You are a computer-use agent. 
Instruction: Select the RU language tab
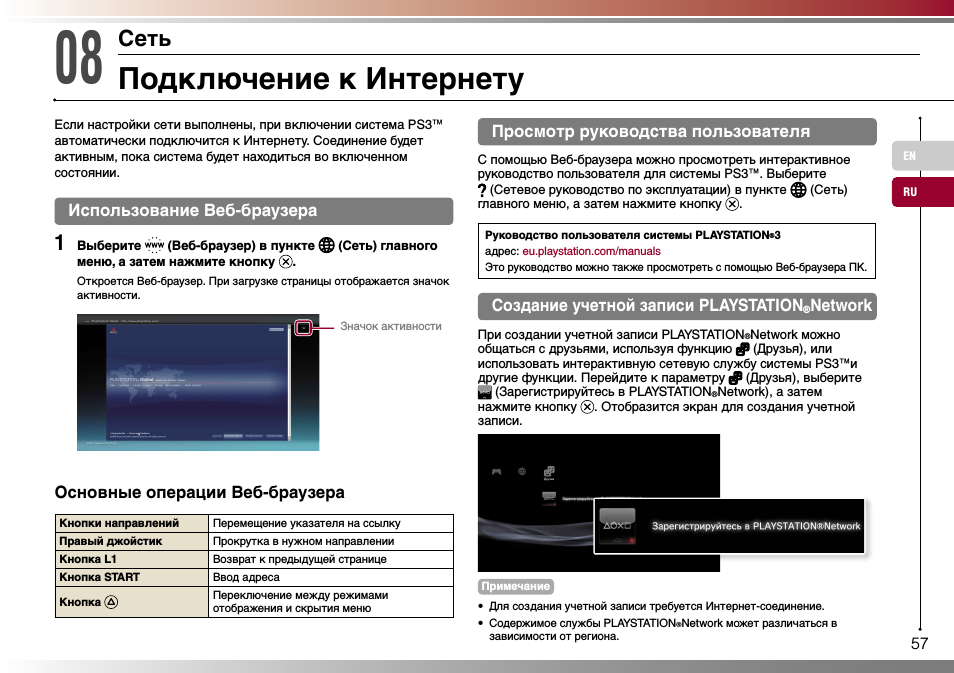[910, 192]
